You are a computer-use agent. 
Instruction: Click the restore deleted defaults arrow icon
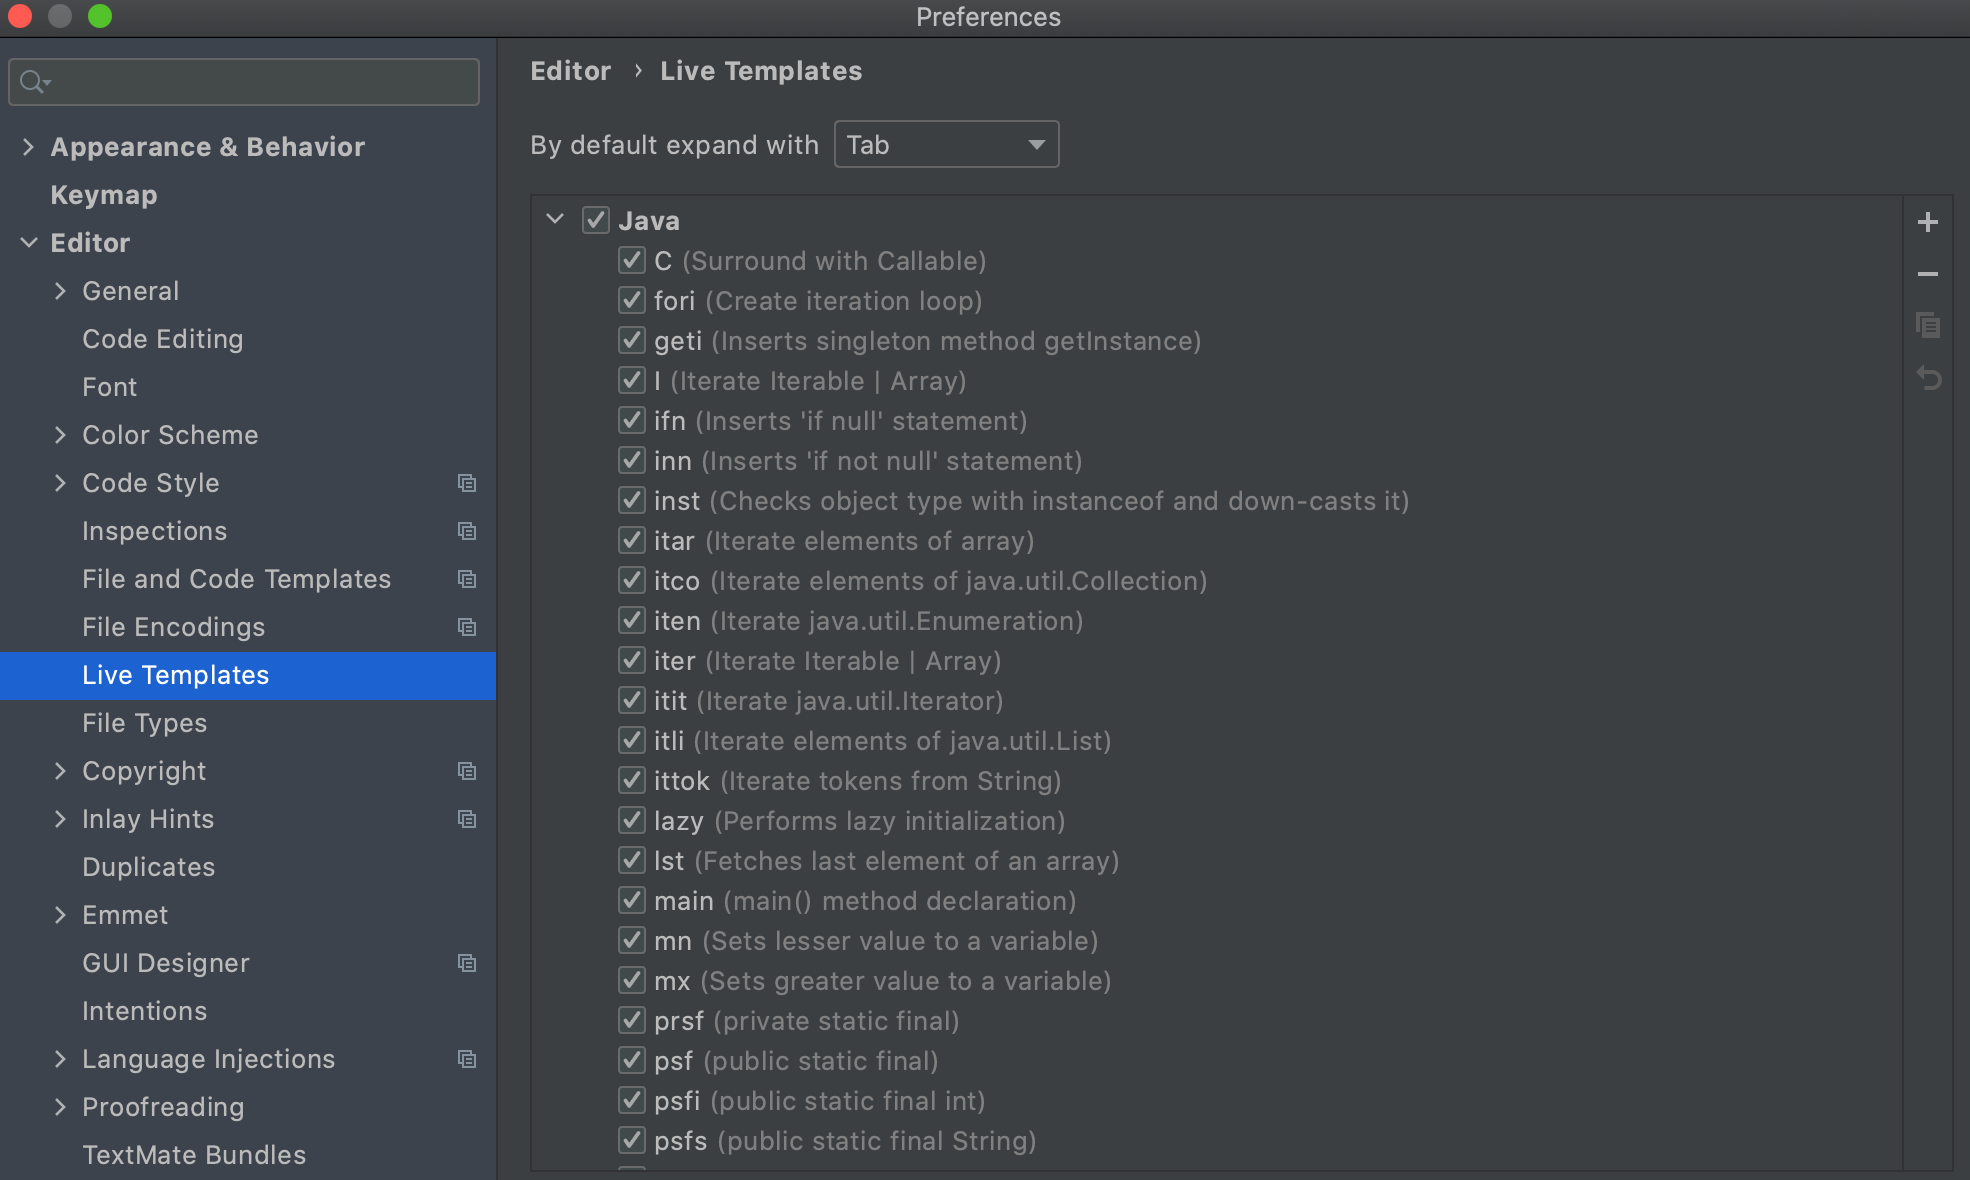1928,379
